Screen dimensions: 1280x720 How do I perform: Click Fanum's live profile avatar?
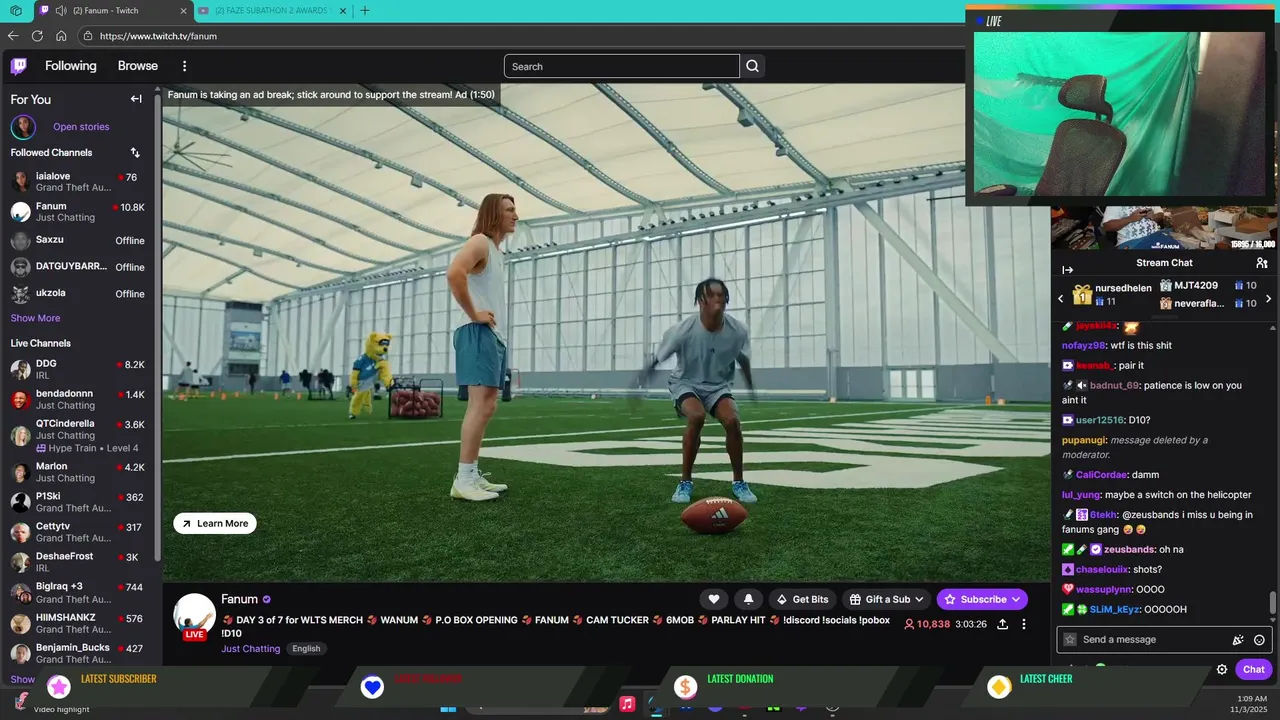tap(194, 616)
